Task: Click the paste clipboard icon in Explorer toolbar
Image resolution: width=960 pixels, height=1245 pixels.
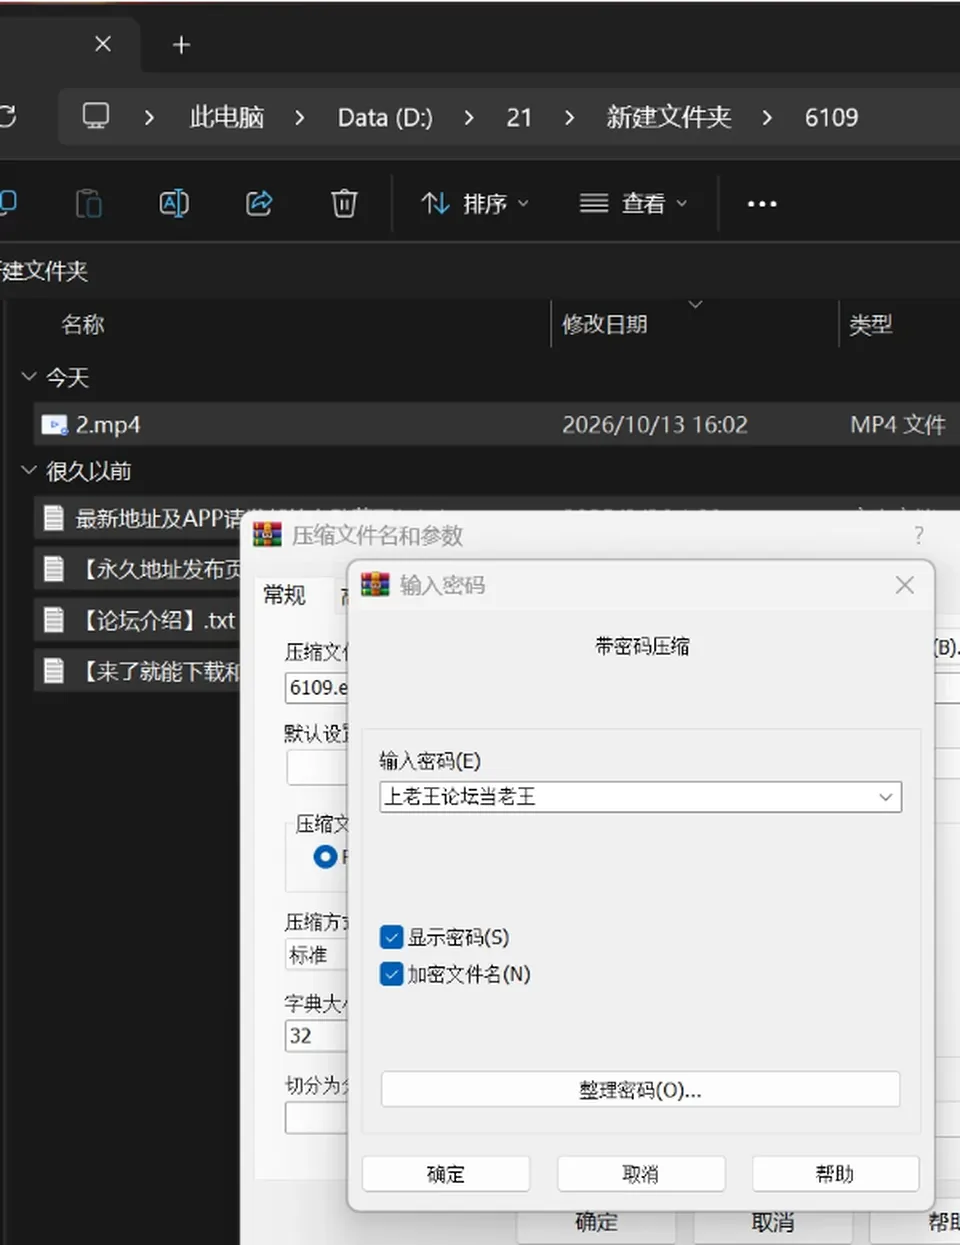Action: tap(89, 204)
